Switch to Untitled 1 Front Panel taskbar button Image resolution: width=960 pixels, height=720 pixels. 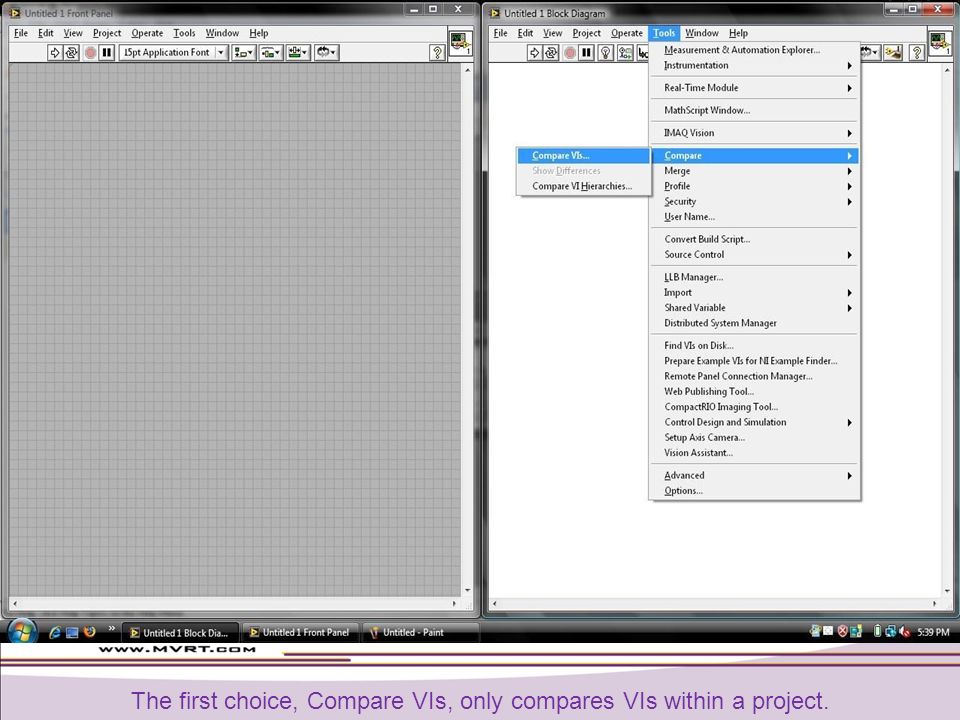300,632
